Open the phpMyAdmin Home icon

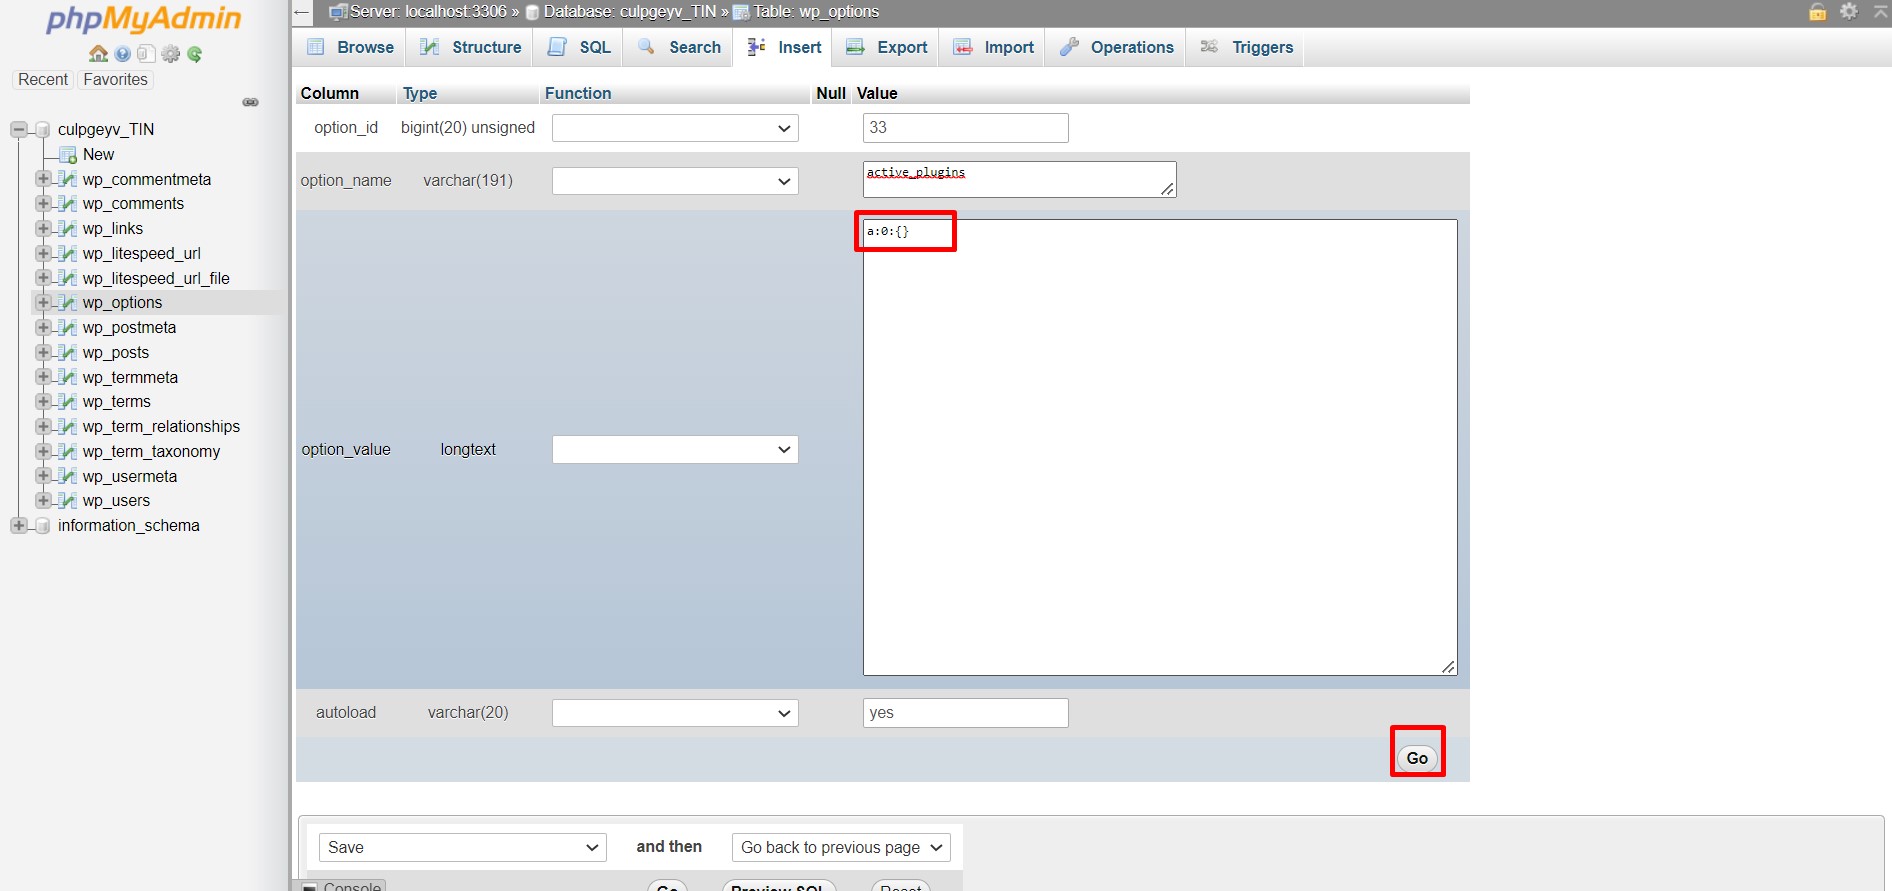[x=98, y=54]
